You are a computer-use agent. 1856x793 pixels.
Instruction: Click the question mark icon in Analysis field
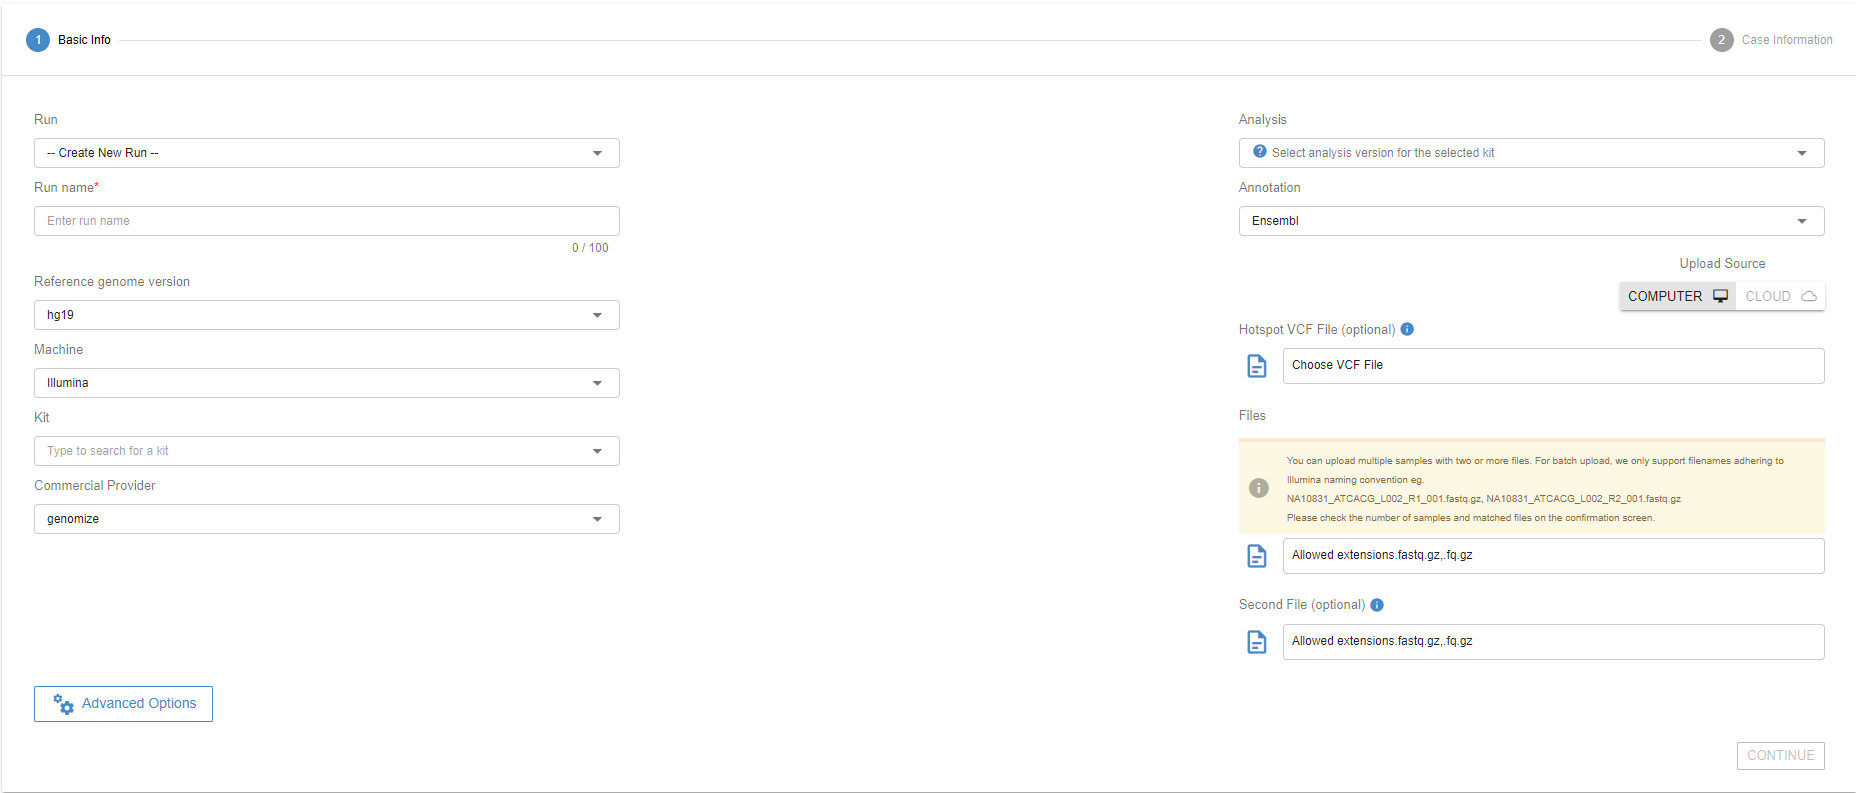1260,152
